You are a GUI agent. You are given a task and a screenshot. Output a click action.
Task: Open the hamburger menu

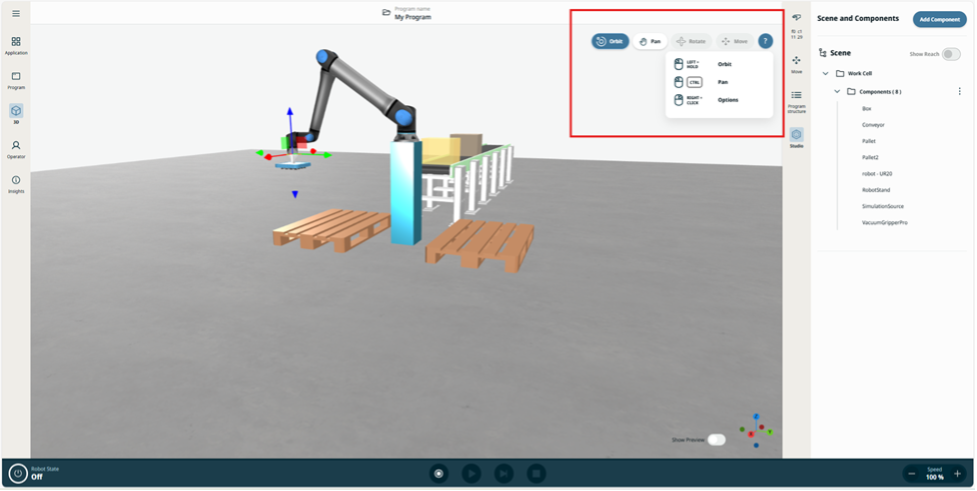click(x=16, y=13)
